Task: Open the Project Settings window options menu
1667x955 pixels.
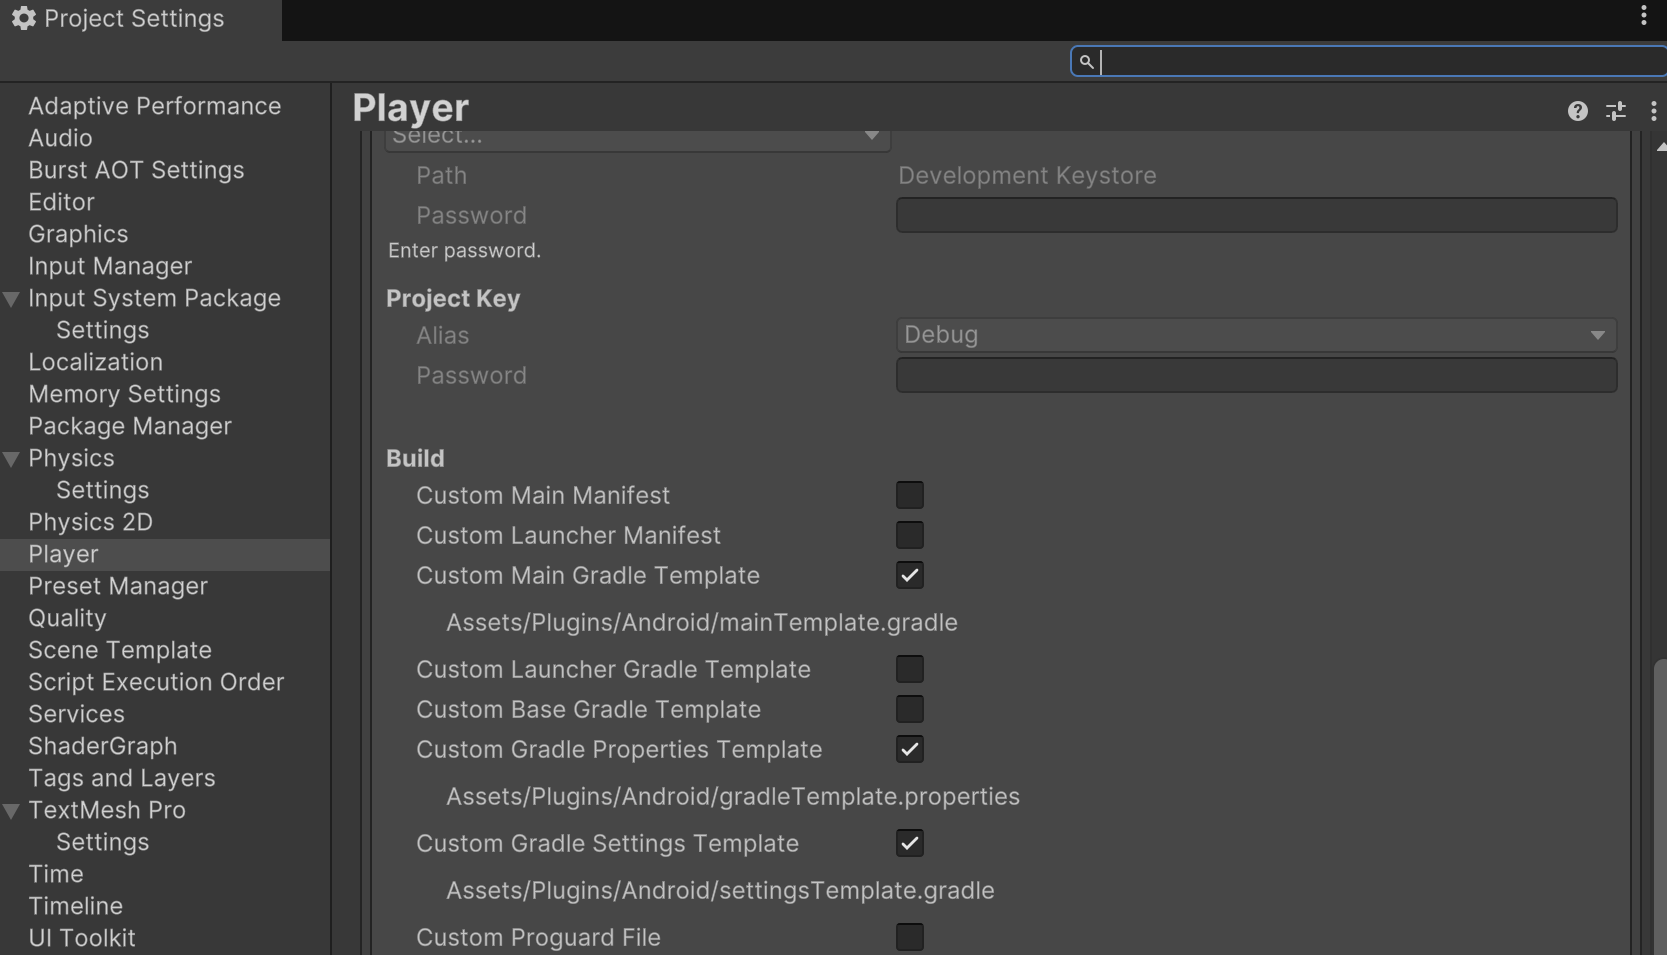Action: (x=1643, y=15)
